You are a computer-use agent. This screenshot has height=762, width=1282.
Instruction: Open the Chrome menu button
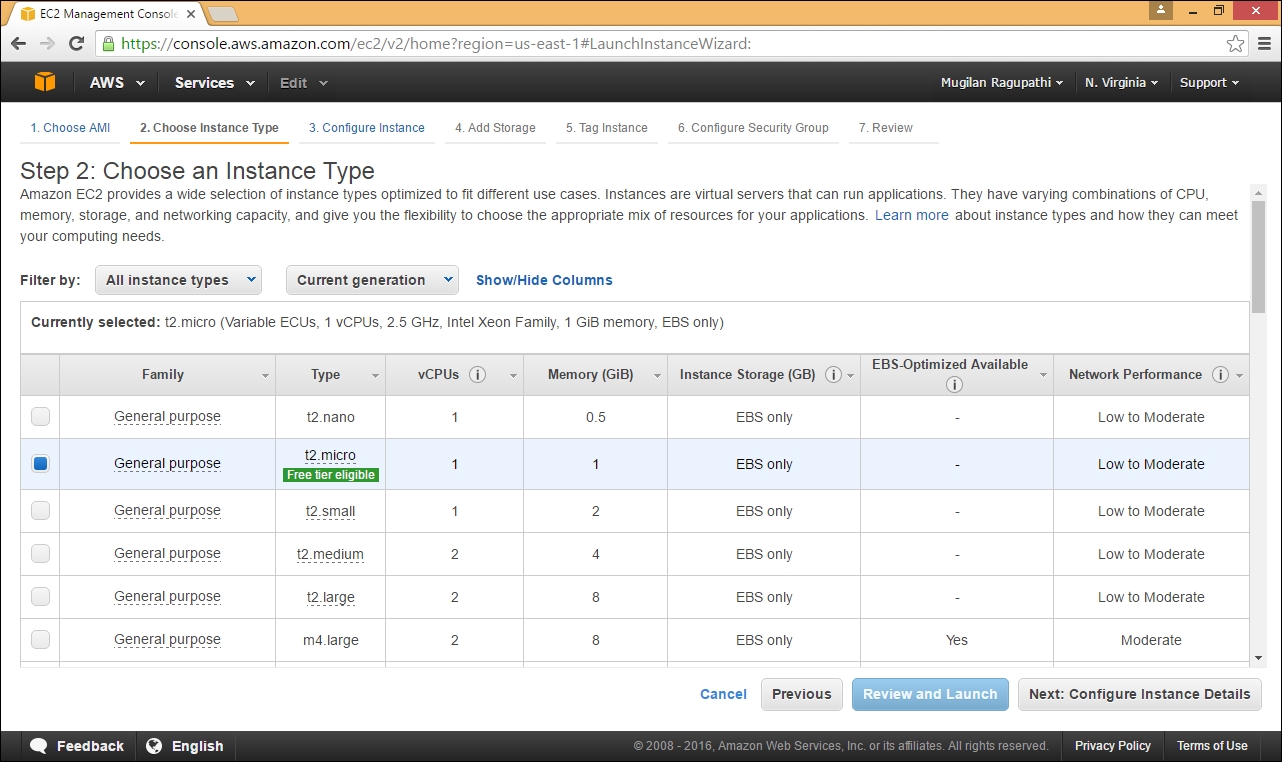(1263, 44)
